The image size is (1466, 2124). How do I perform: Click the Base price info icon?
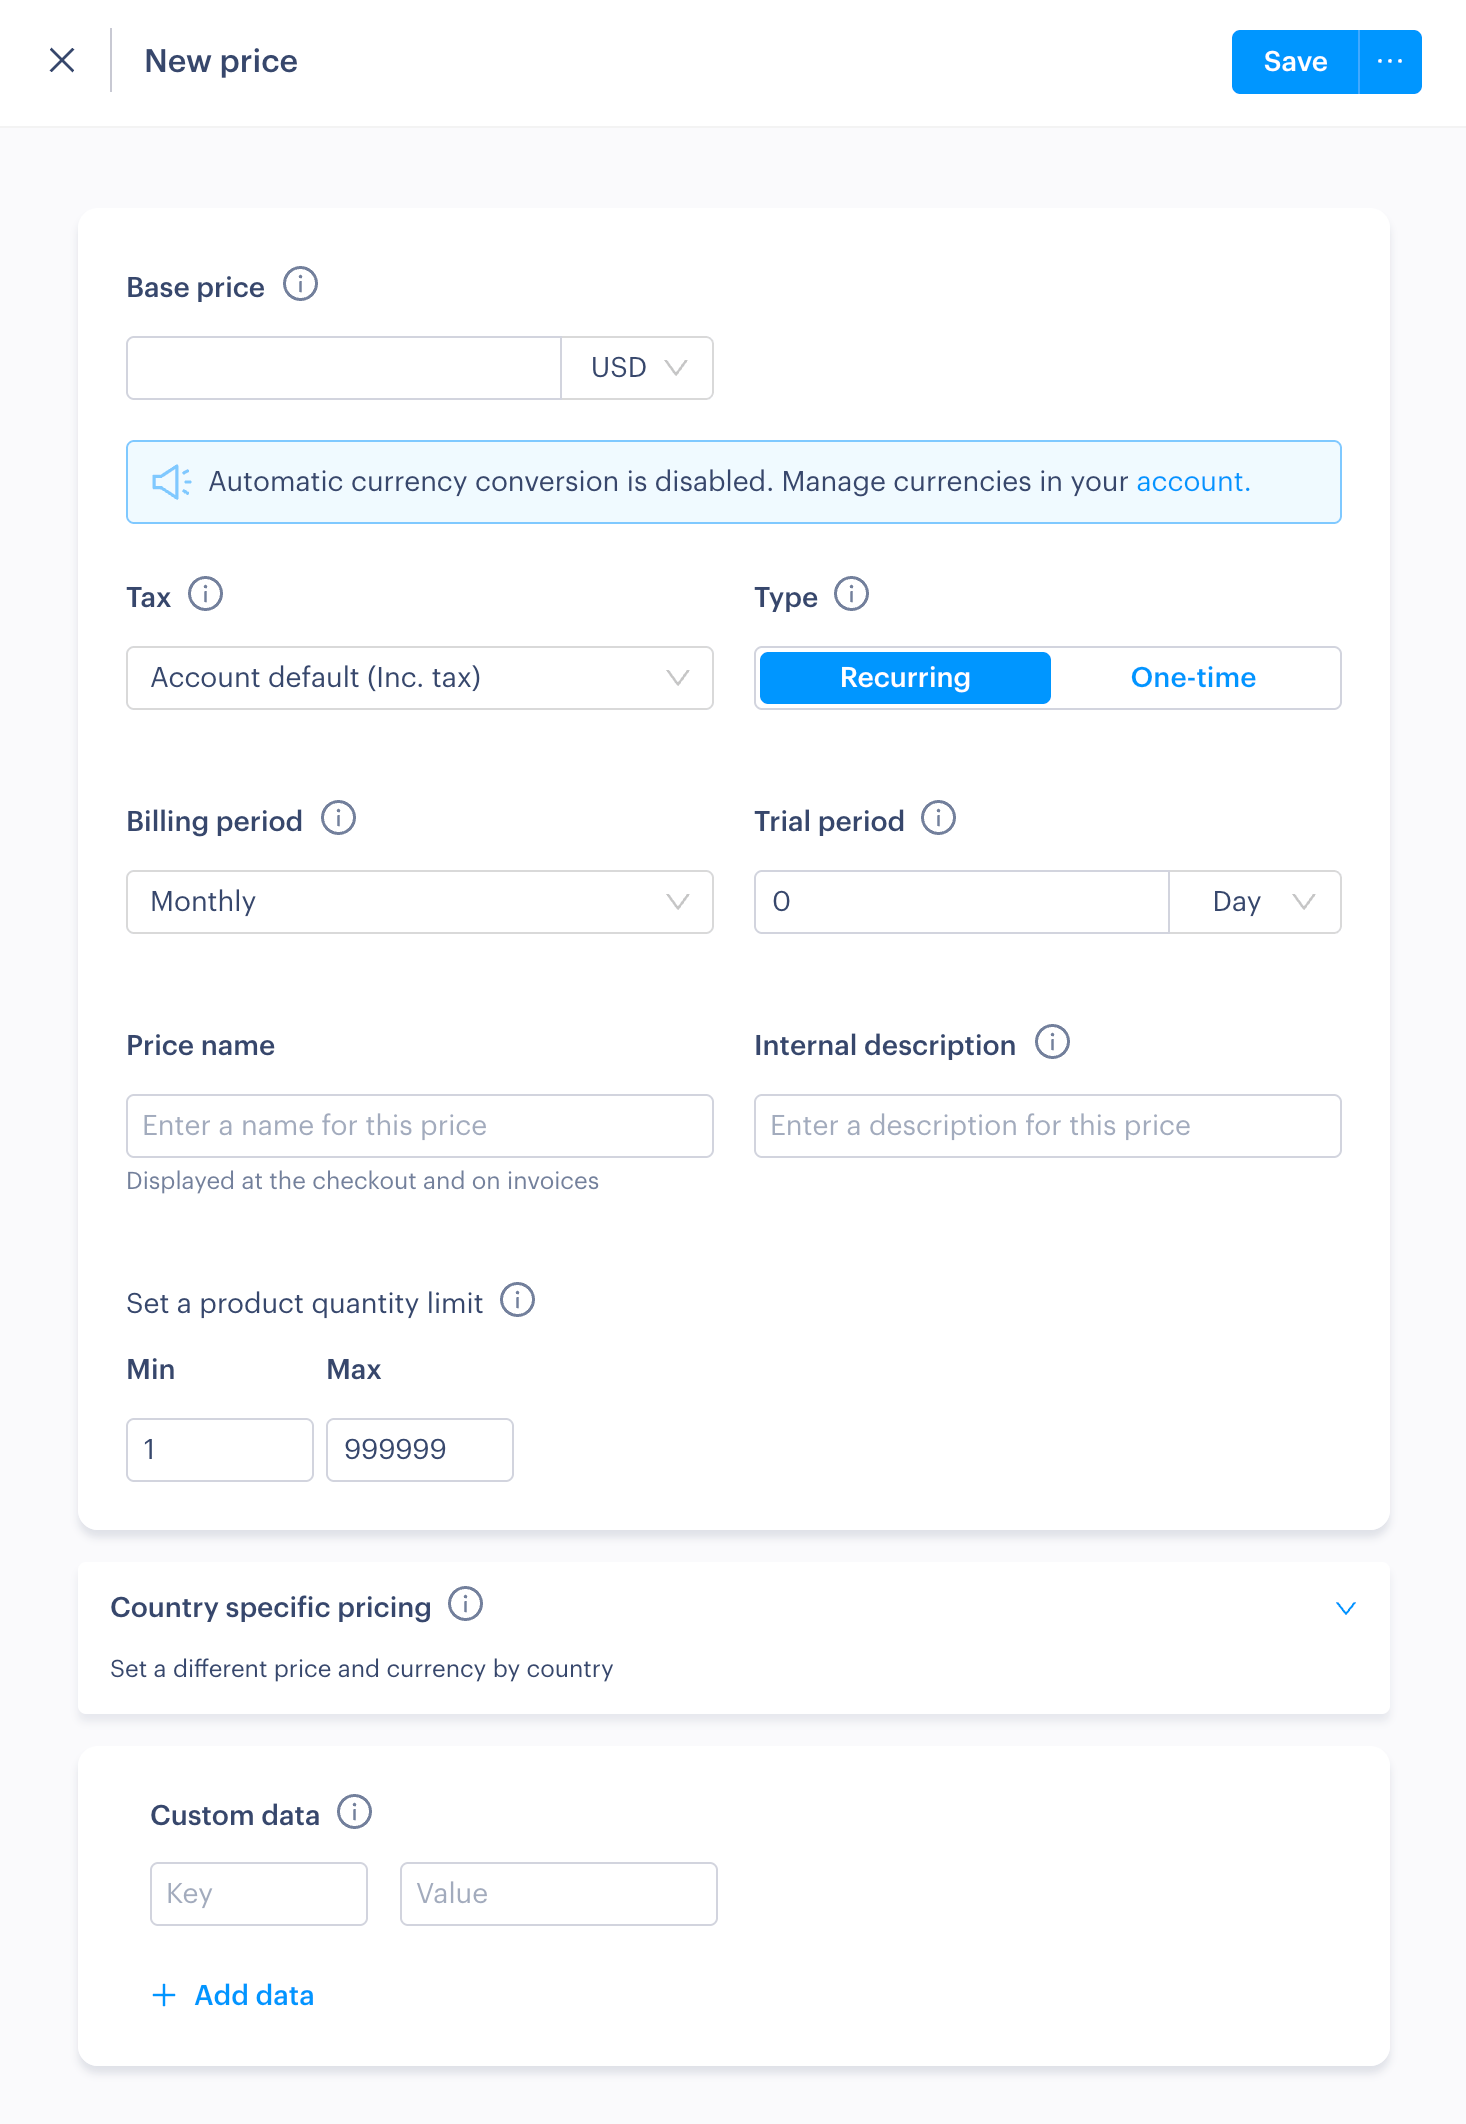(x=300, y=285)
